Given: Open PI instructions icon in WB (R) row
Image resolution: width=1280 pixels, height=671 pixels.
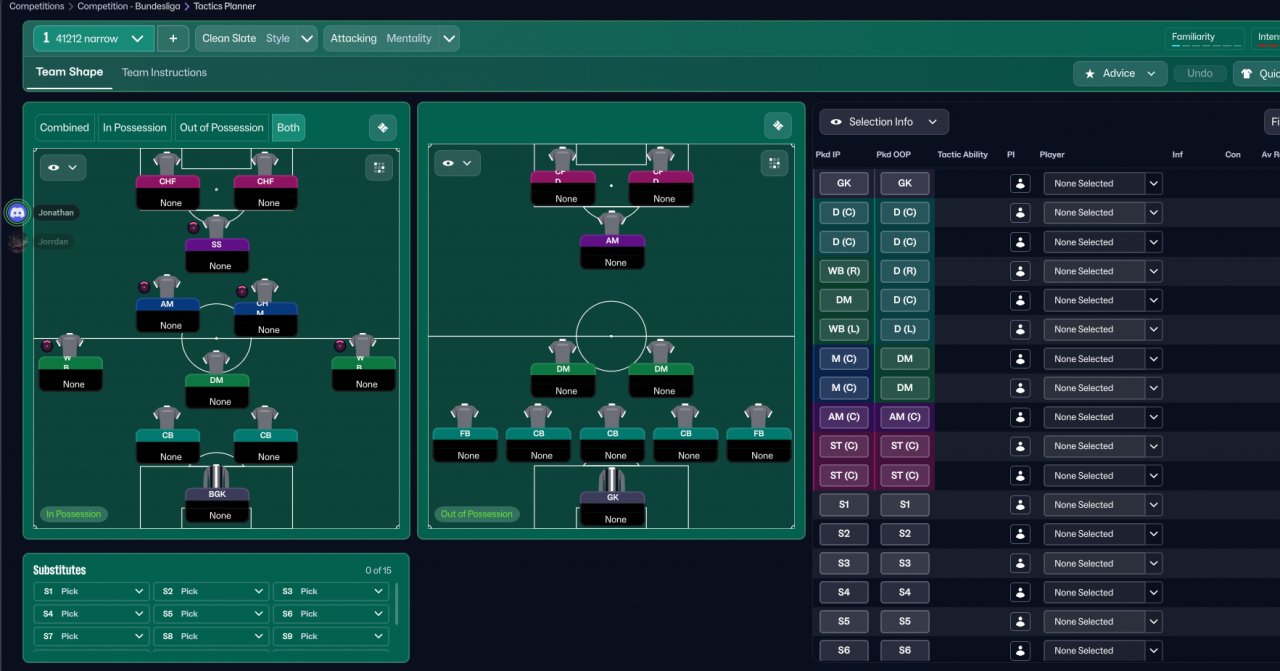Looking at the screenshot, I should click(x=1020, y=271).
